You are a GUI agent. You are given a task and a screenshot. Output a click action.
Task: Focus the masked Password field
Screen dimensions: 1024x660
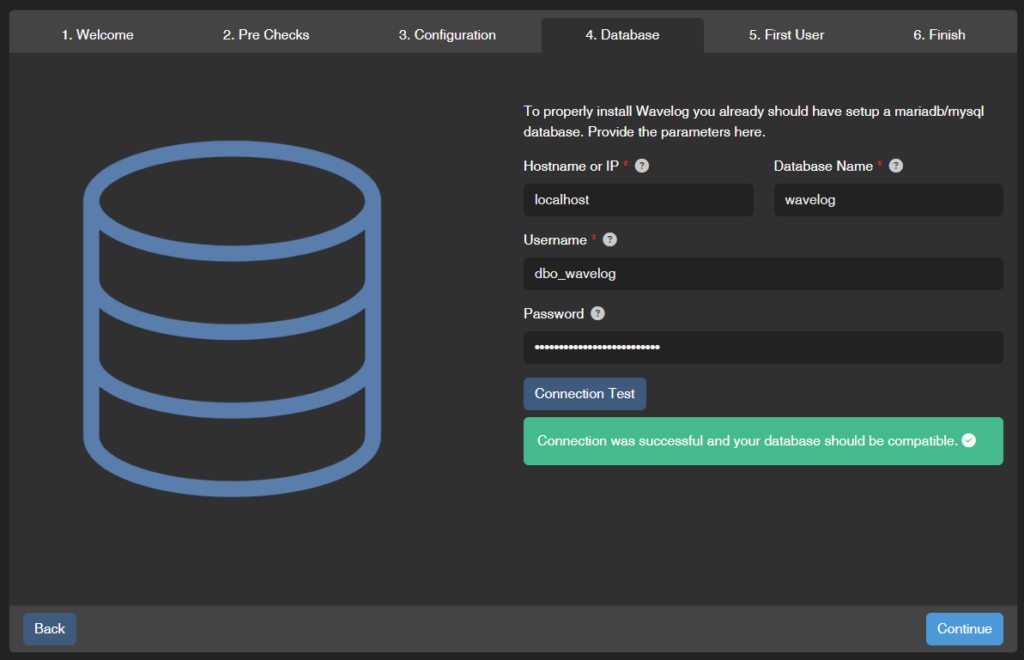763,347
